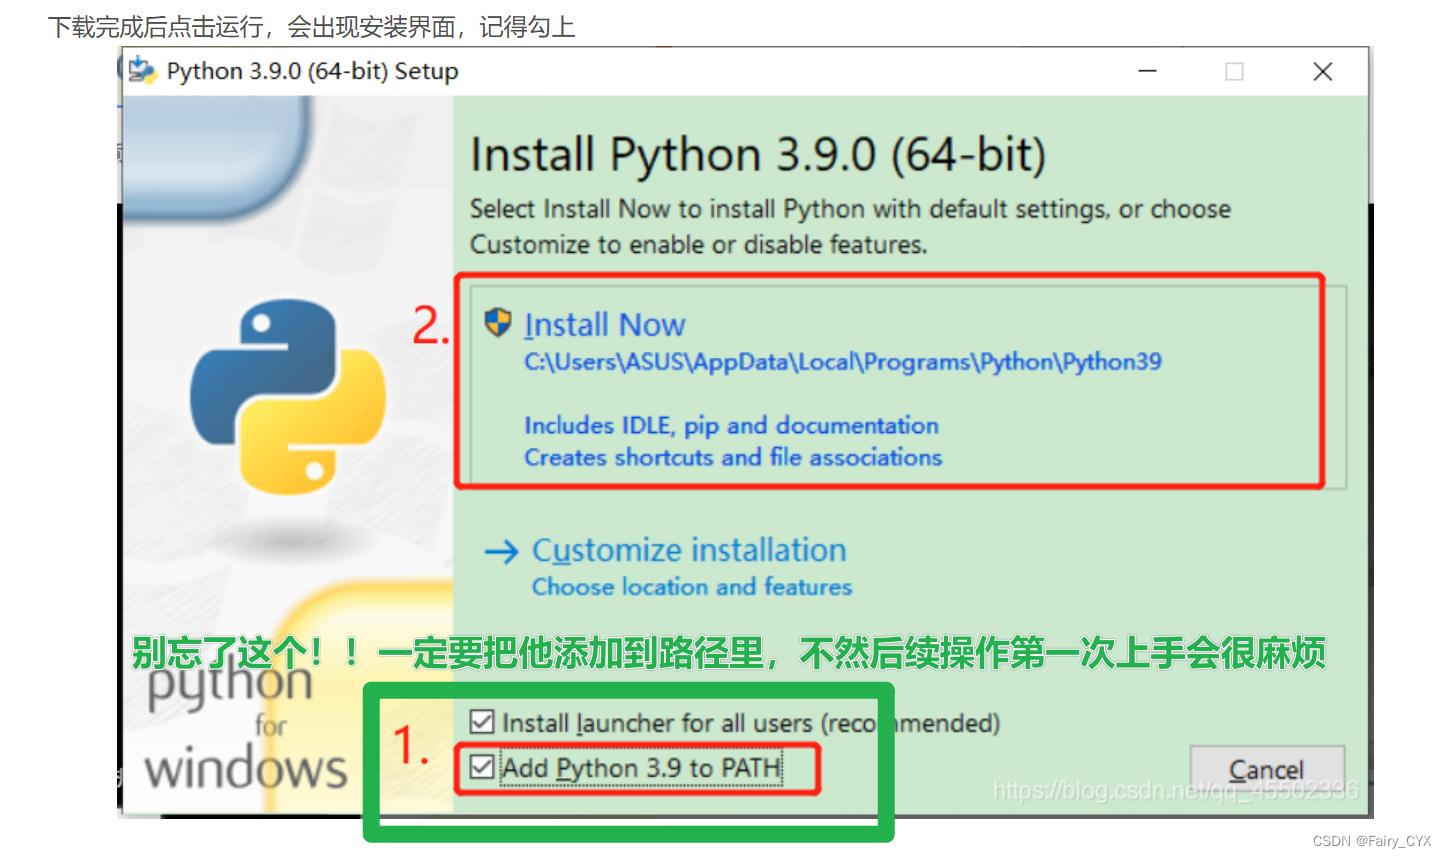The height and width of the screenshot is (858, 1447).
Task: Click the Cancel button
Action: pos(1266,770)
